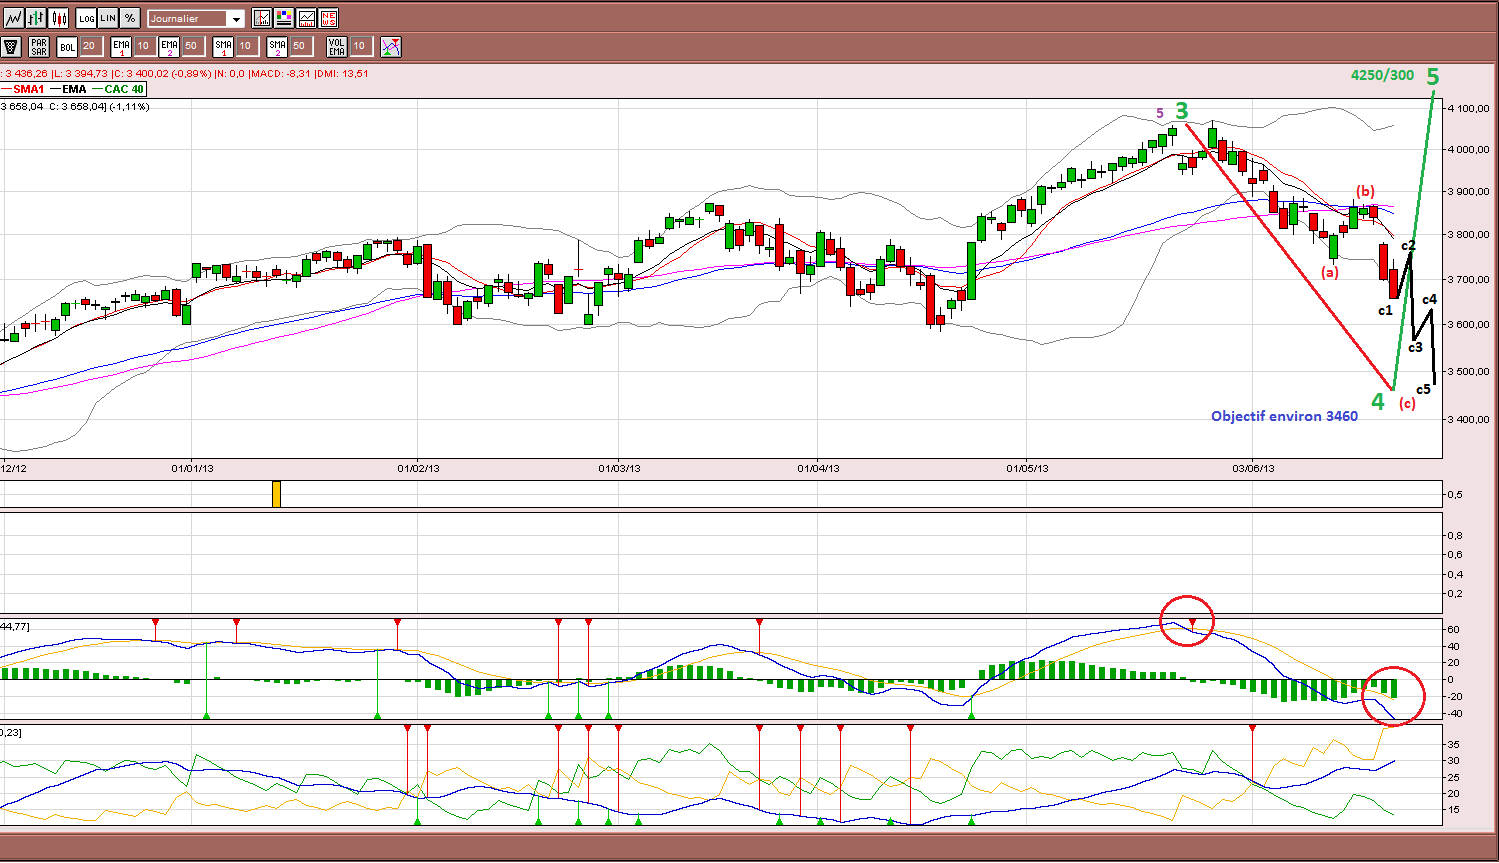1499x863 pixels.
Task: Toggle the EMA 1 indicator
Action: 121,46
